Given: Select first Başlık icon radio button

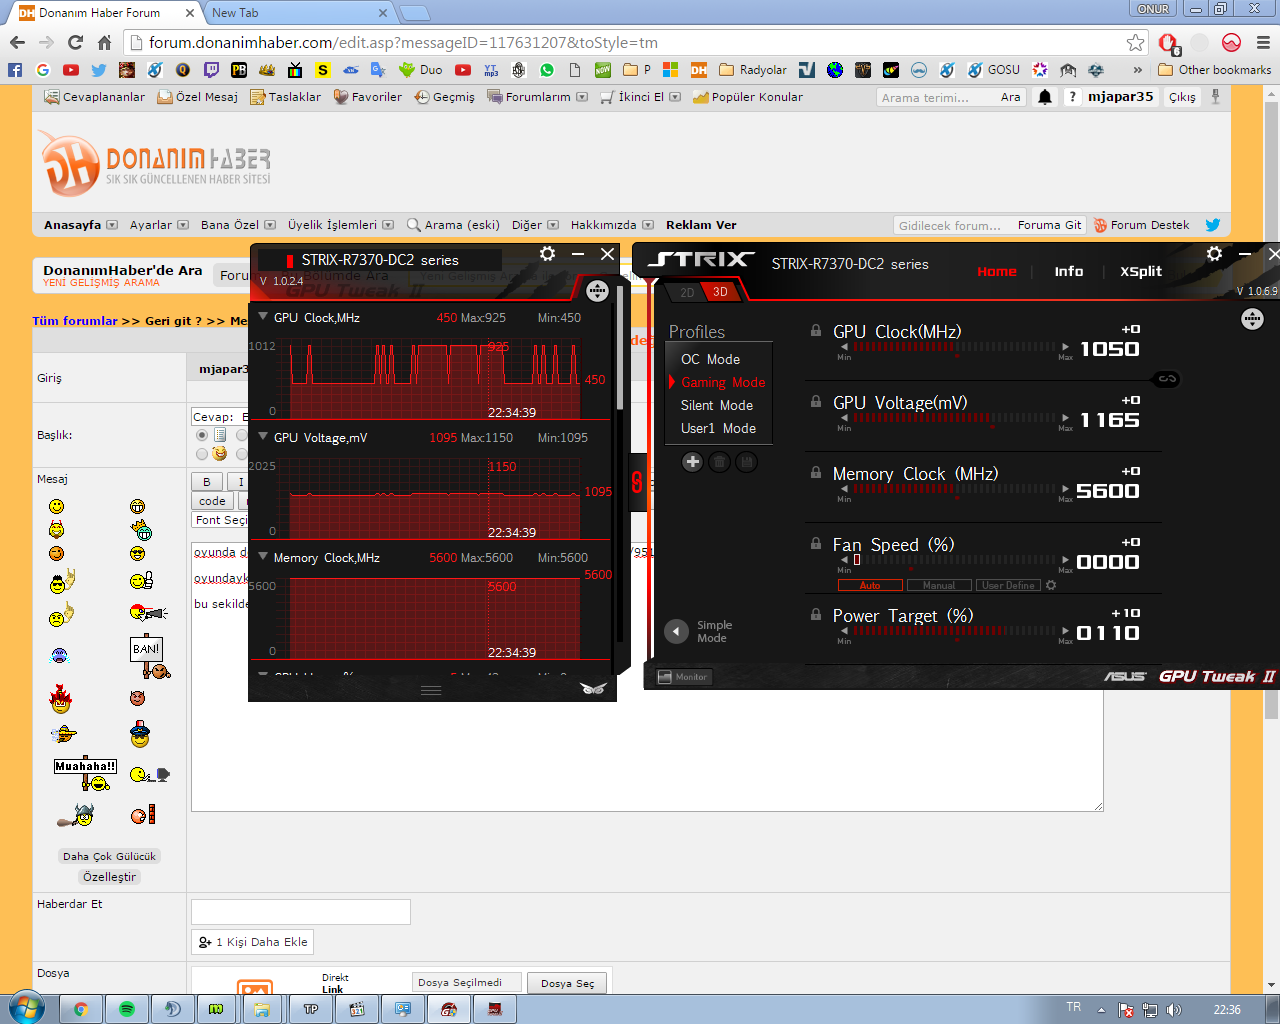Looking at the screenshot, I should [202, 435].
